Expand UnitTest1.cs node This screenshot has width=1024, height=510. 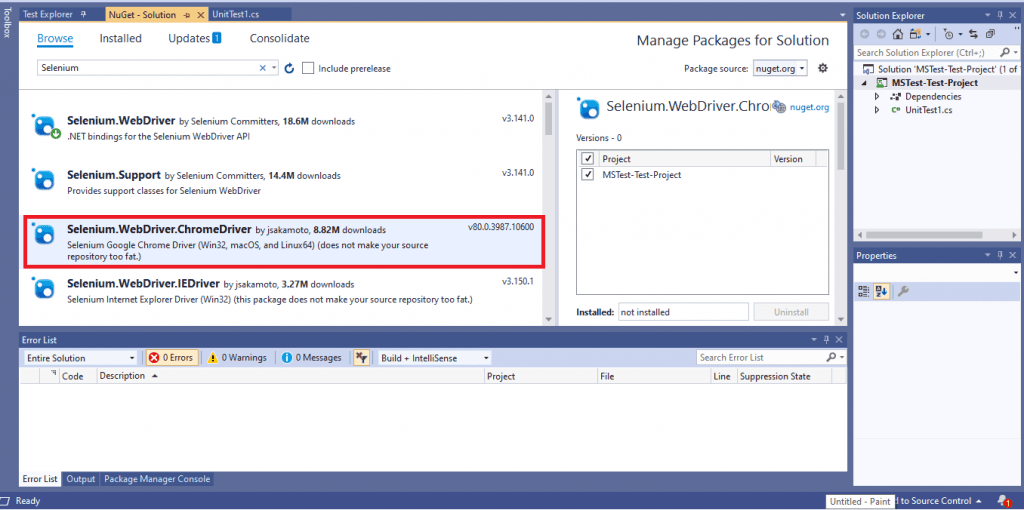tap(877, 110)
